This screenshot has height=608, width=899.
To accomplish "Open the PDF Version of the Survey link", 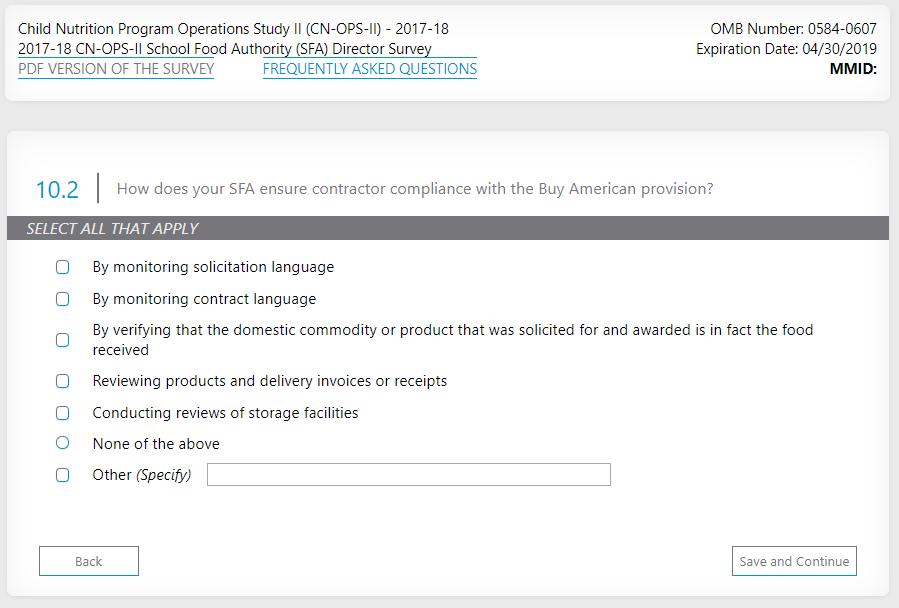I will (x=116, y=69).
